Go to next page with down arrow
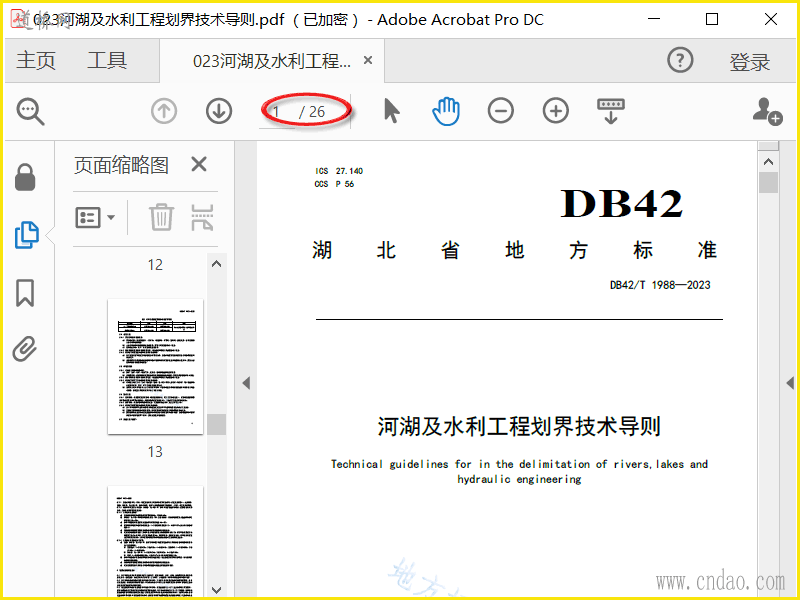 219,111
